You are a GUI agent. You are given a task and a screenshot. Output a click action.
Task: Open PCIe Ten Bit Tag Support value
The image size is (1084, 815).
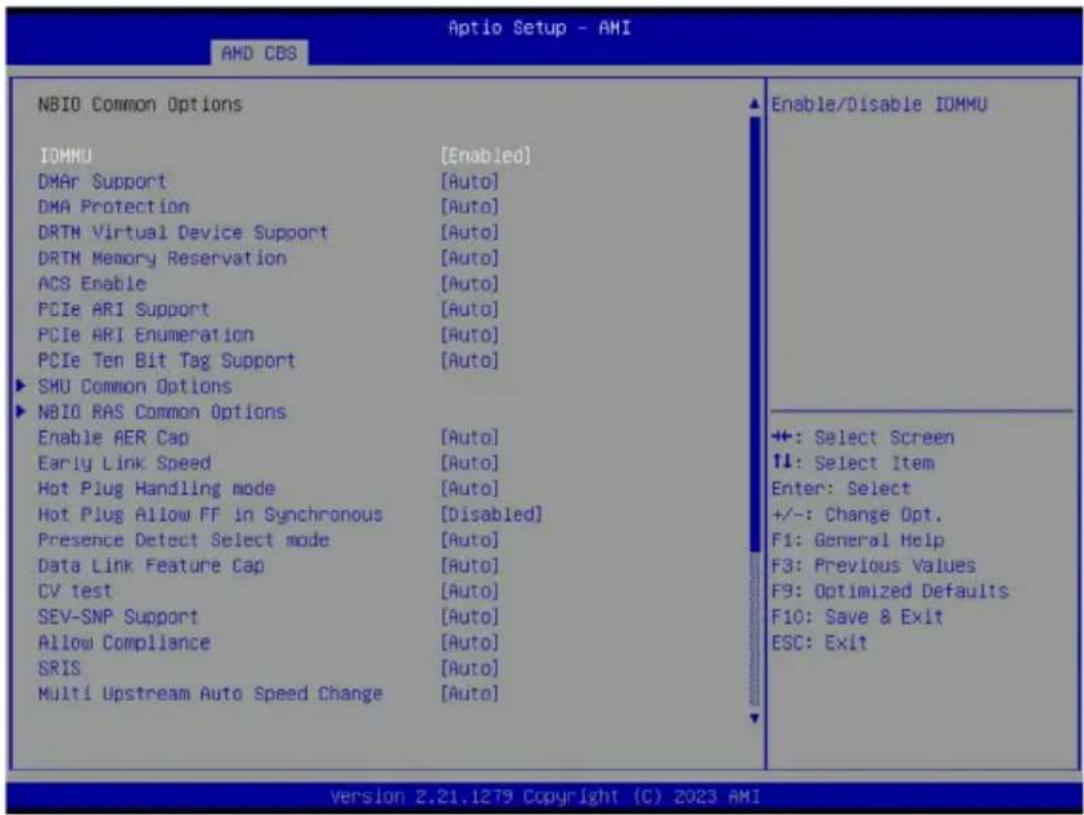point(469,360)
